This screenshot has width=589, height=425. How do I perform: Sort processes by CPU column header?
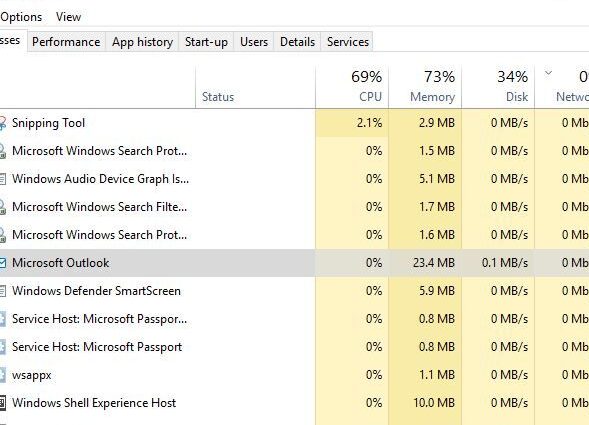pos(352,88)
